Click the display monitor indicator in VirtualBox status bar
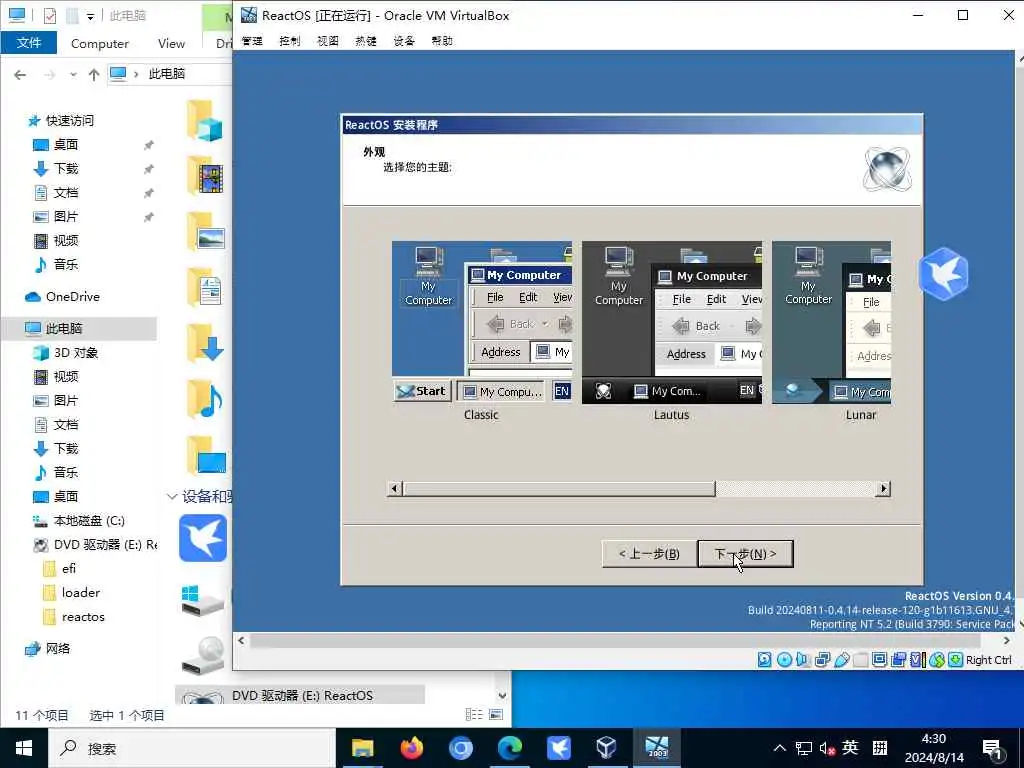Screen dimensions: 1024x768 [880, 660]
